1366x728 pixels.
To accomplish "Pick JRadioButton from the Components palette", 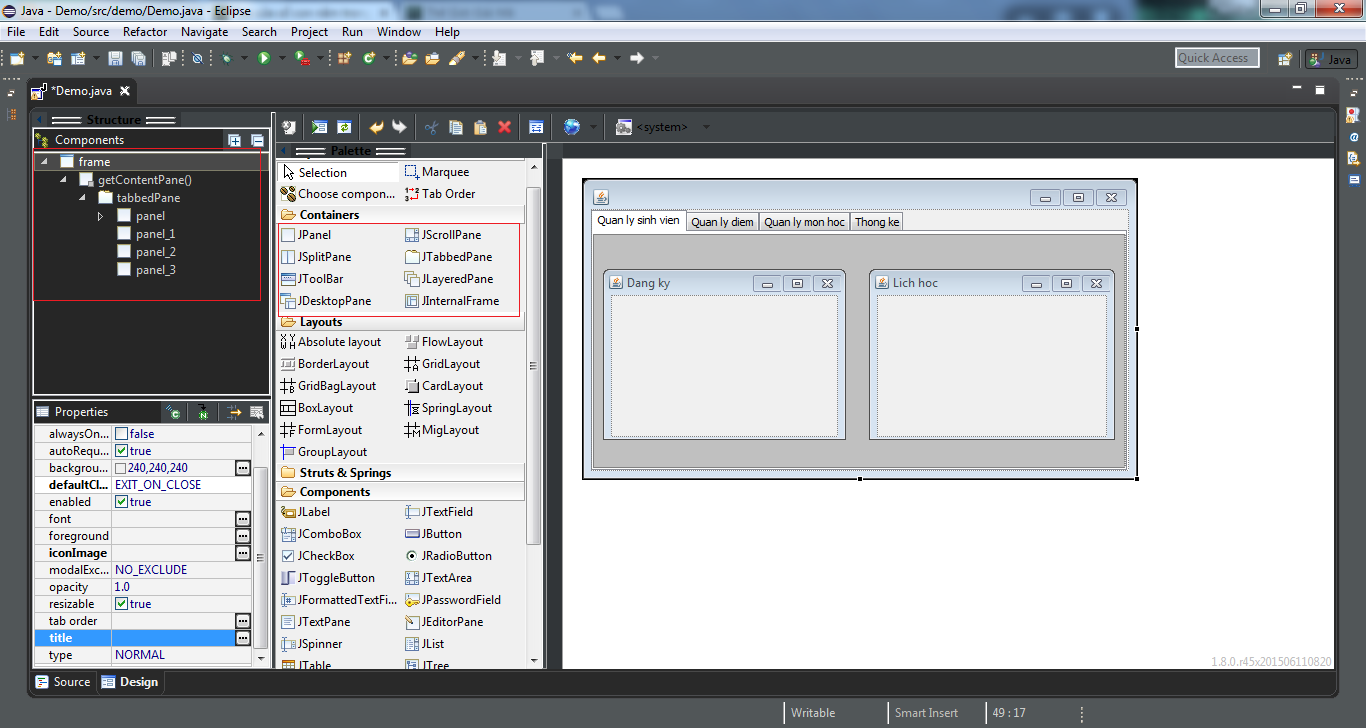I will pyautogui.click(x=449, y=556).
